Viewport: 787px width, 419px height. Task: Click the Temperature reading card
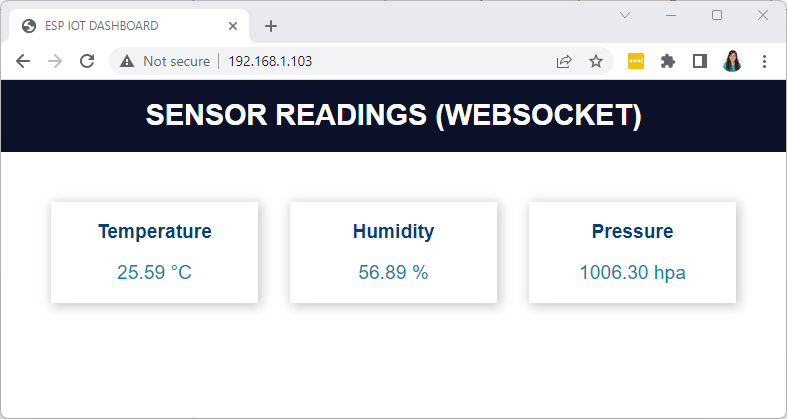[154, 252]
